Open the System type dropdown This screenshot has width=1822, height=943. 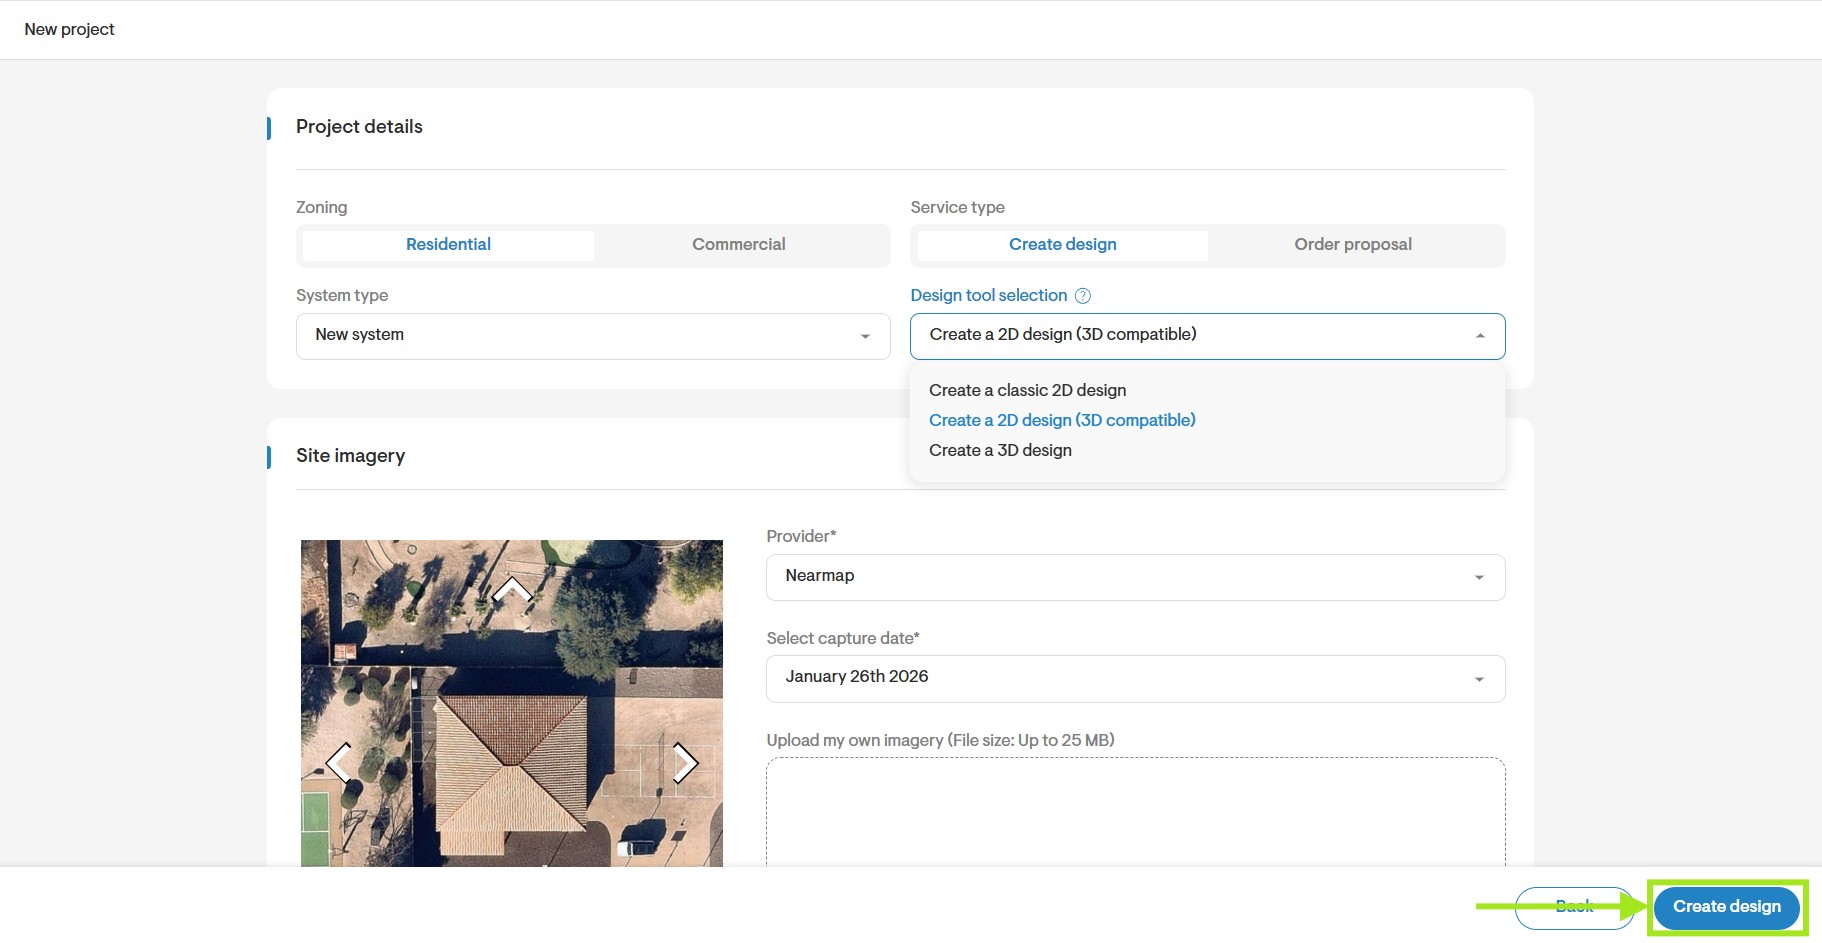(593, 336)
